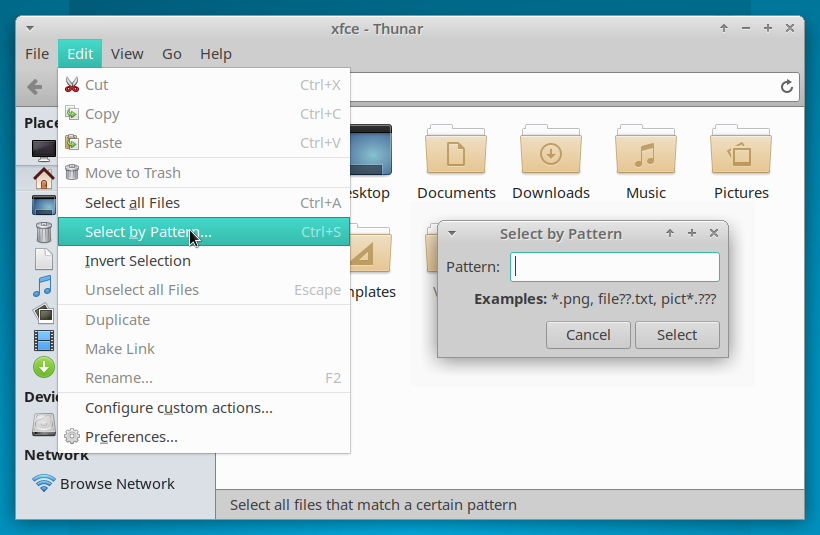This screenshot has width=820, height=535.
Task: Roll up the dialog with the arrow button
Action: click(x=670, y=233)
